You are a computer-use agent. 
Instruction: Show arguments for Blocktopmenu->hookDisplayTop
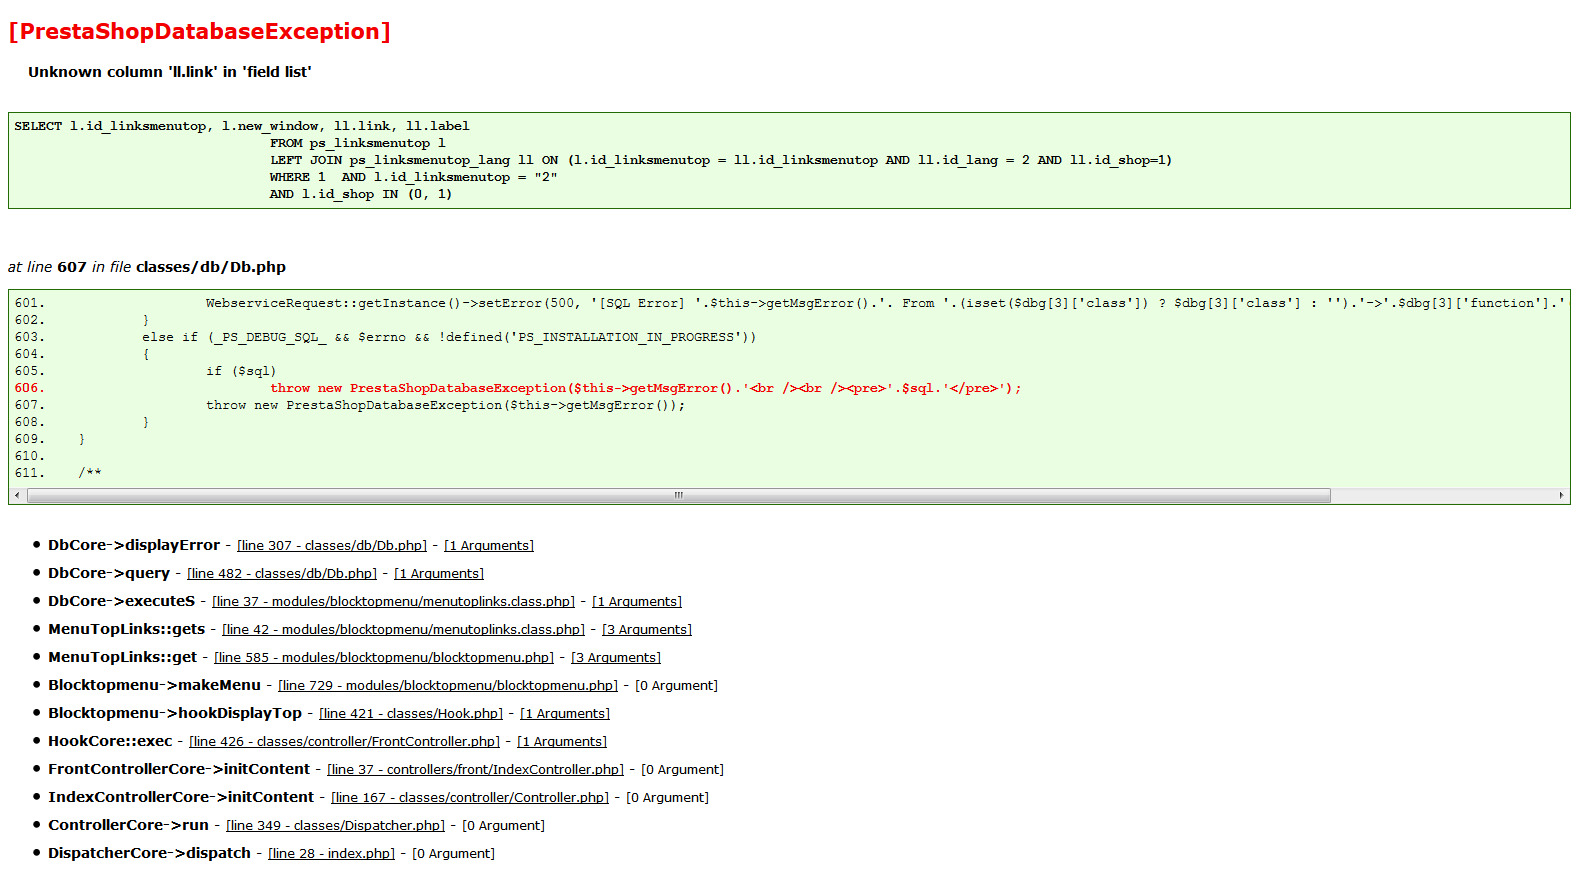point(565,714)
